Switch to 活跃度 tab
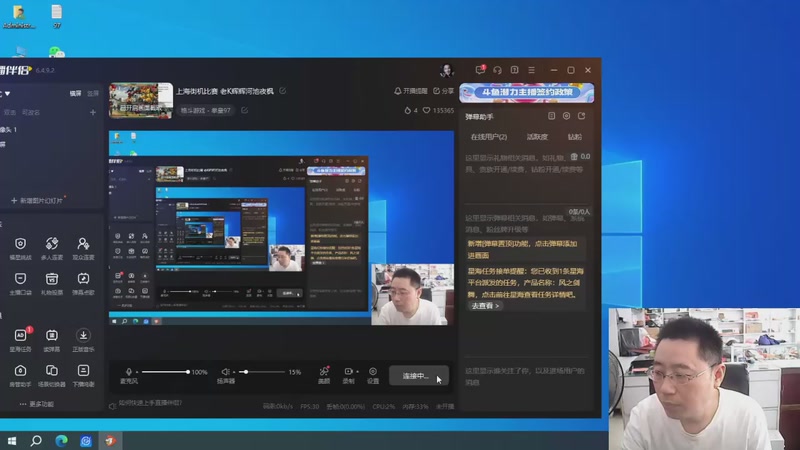Screen dimensions: 800x450 [537, 137]
